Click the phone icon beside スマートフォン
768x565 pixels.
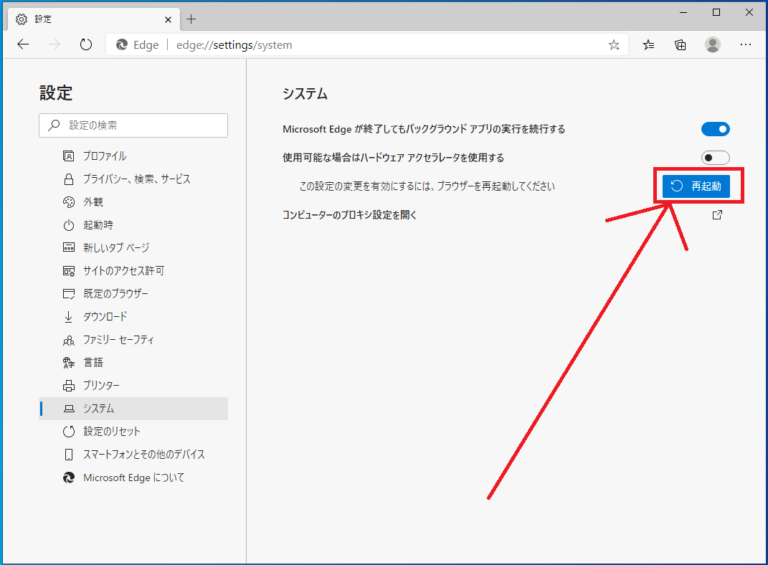[69, 454]
